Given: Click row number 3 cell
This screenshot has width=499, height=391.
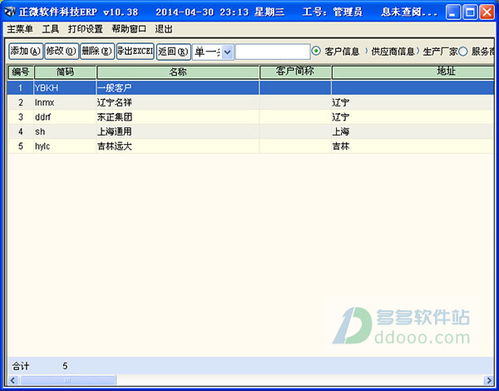Looking at the screenshot, I should (21, 117).
